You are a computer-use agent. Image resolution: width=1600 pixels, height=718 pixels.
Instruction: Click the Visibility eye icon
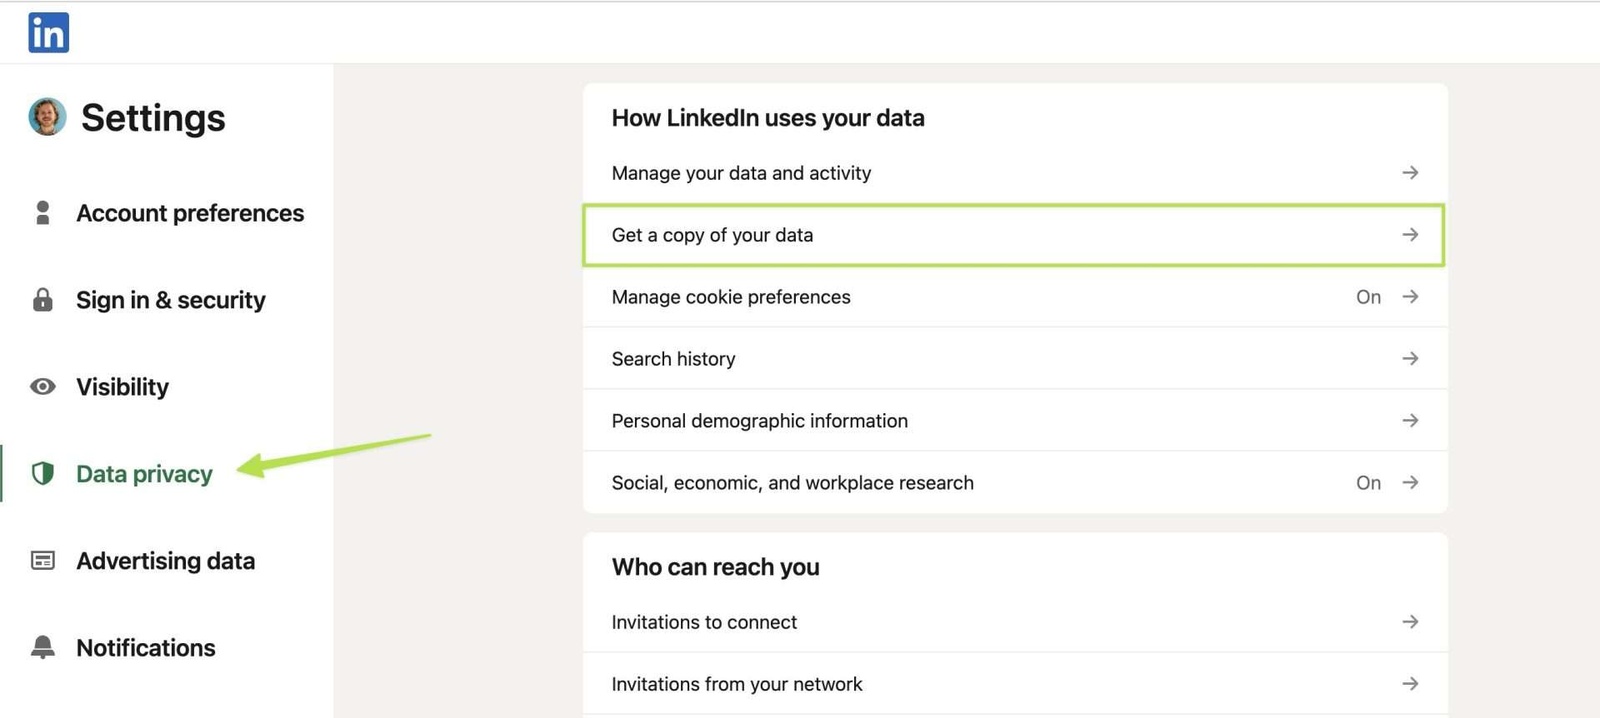[x=43, y=386]
